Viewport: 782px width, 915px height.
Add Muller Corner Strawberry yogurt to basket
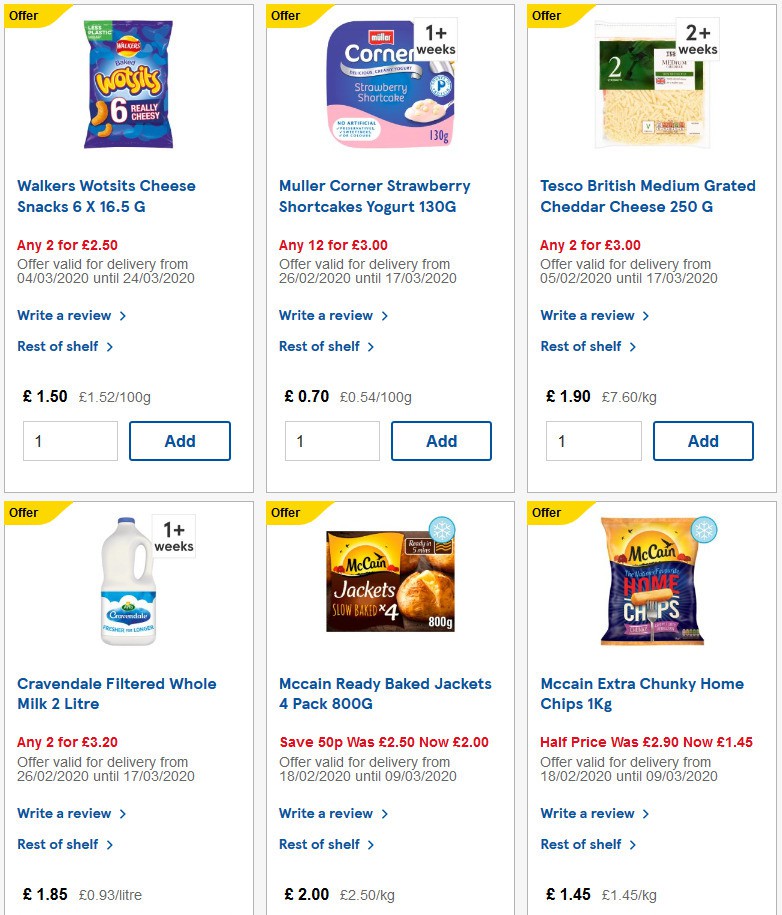point(441,440)
